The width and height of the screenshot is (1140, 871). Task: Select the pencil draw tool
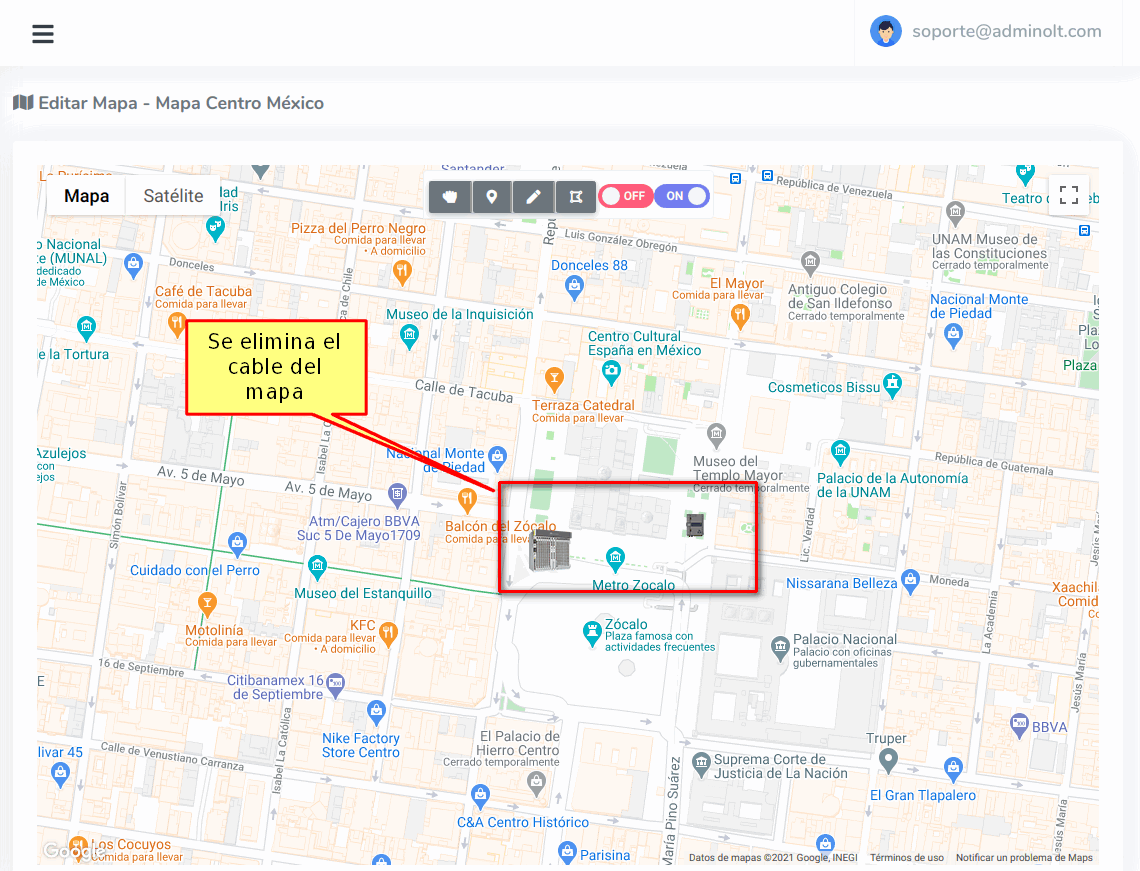point(534,197)
